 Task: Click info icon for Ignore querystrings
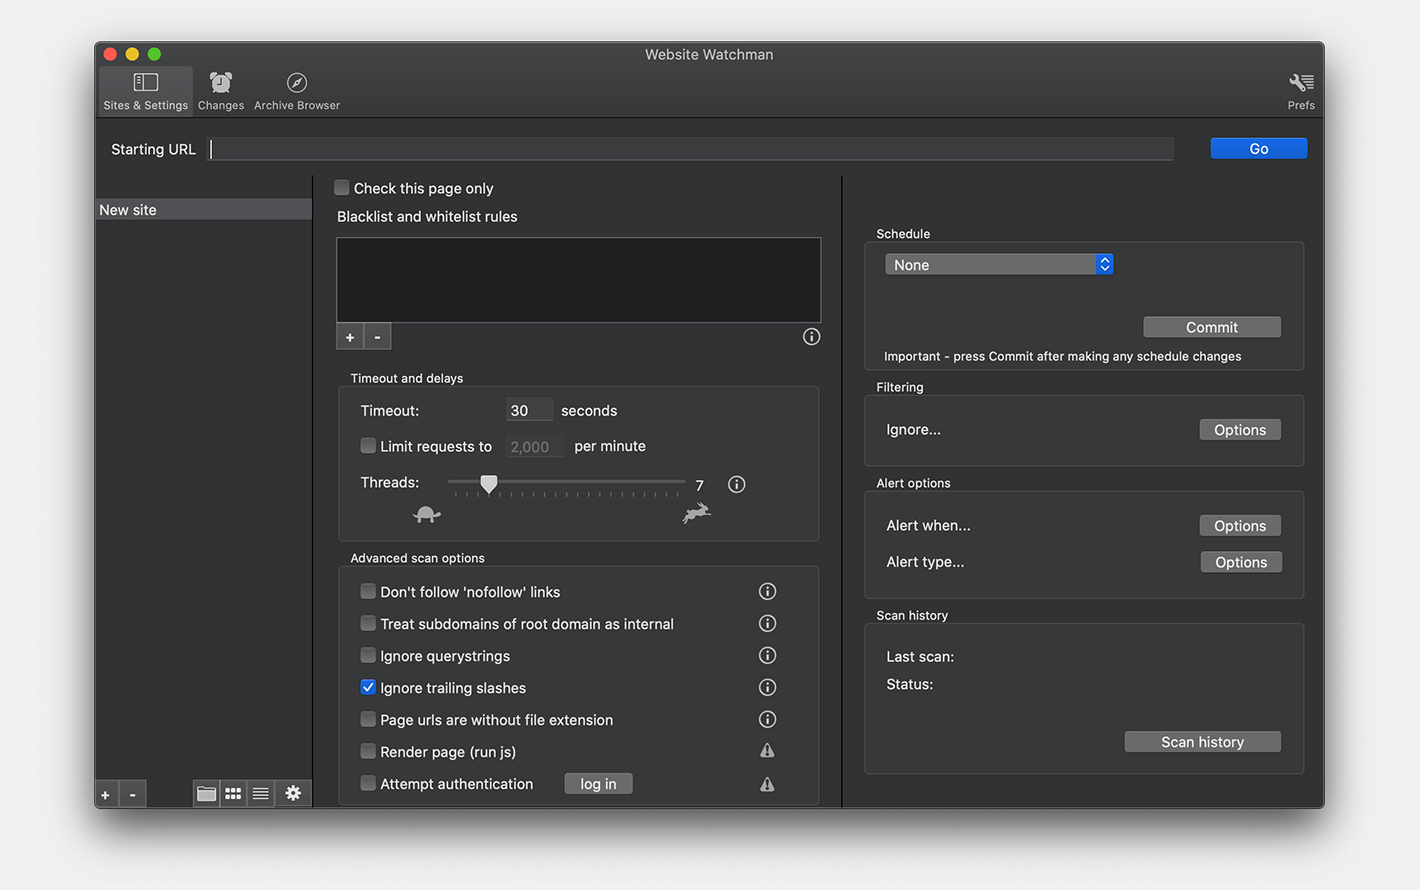tap(767, 656)
